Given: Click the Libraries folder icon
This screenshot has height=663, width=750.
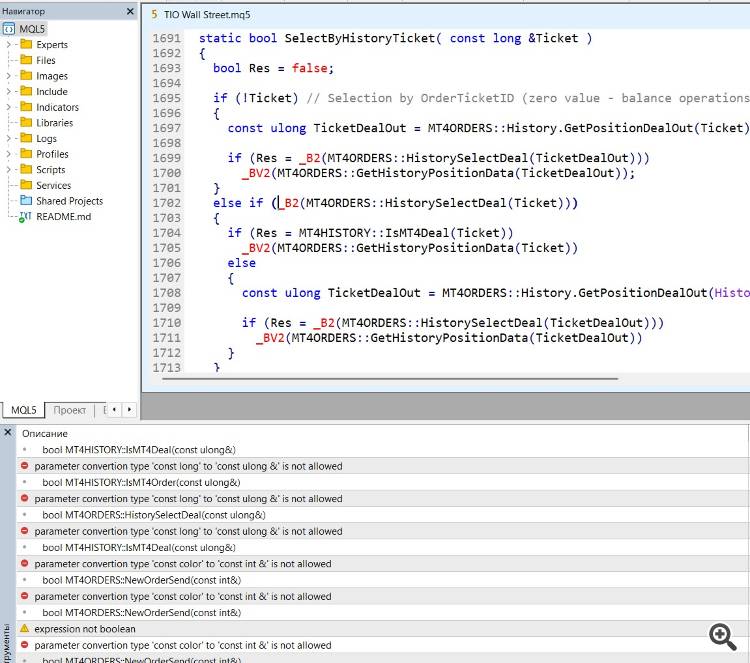Looking at the screenshot, I should [x=25, y=123].
